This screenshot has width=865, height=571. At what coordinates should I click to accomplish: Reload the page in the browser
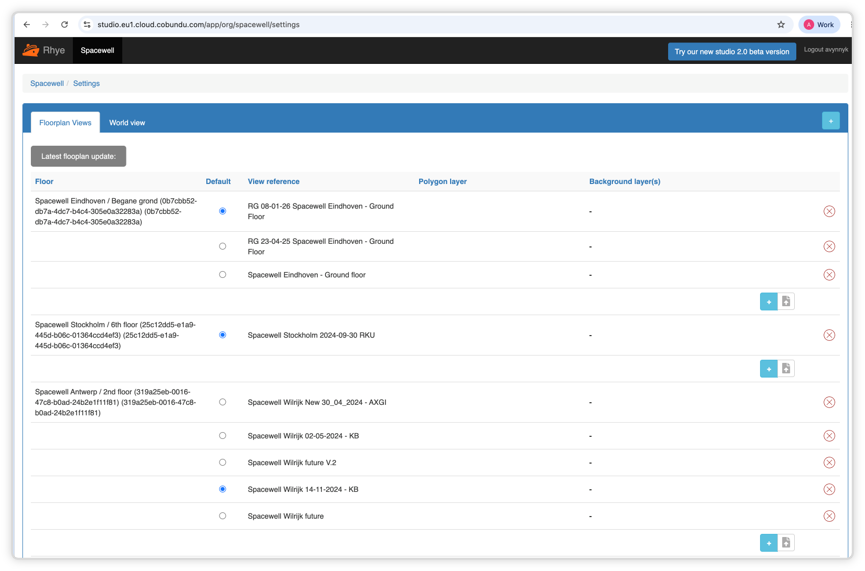[65, 25]
